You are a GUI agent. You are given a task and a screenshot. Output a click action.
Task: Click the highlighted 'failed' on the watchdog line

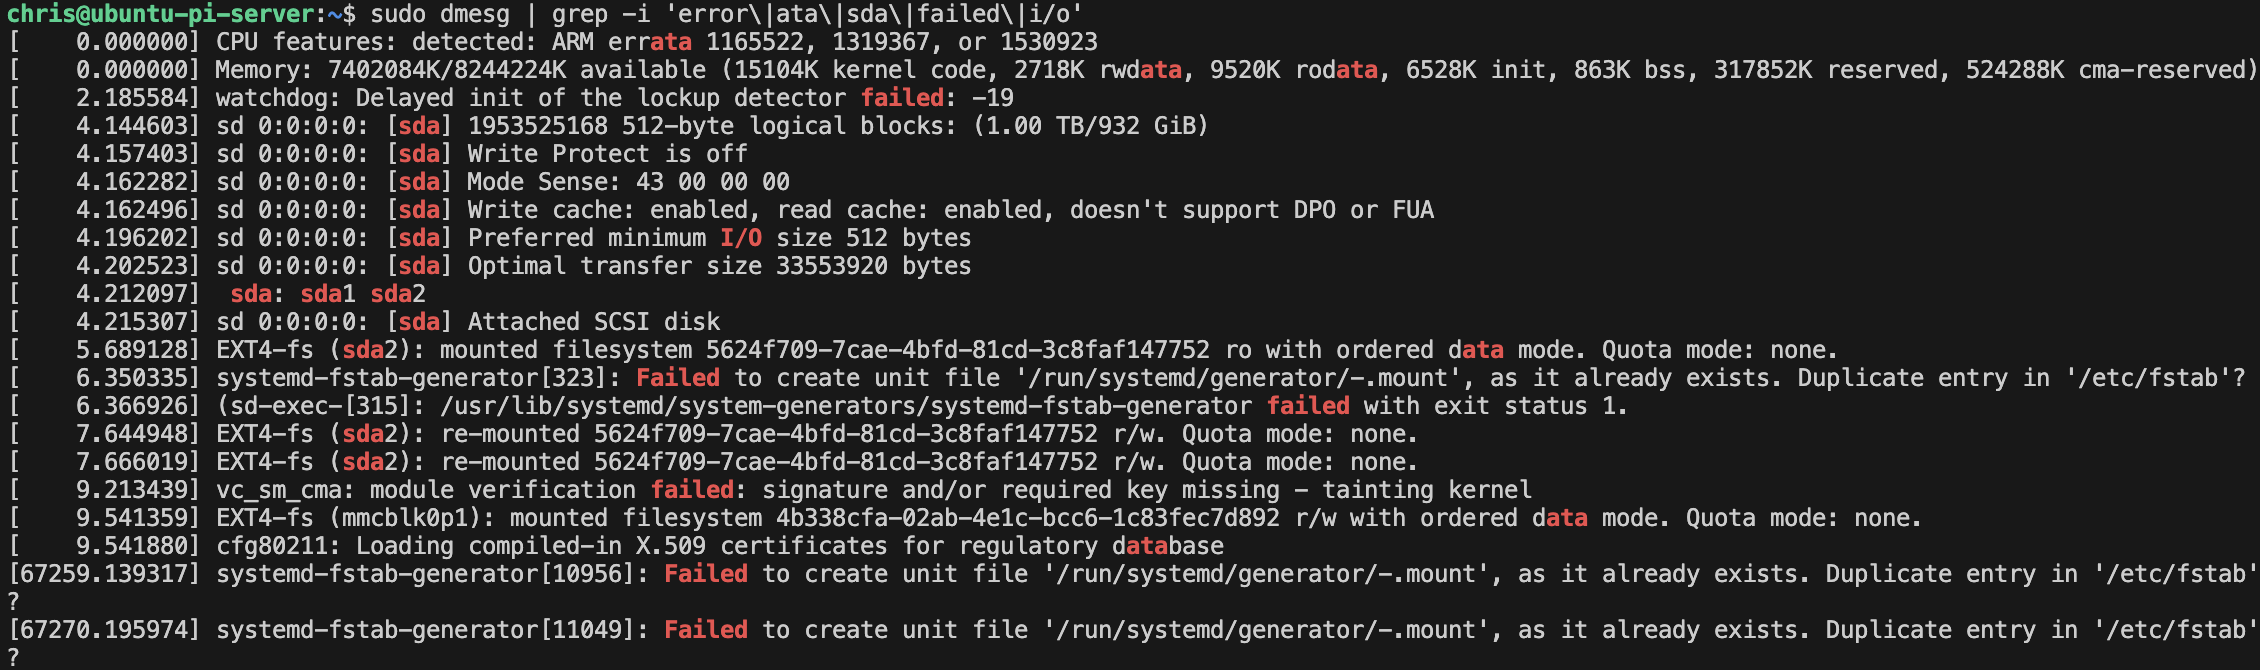tap(902, 98)
